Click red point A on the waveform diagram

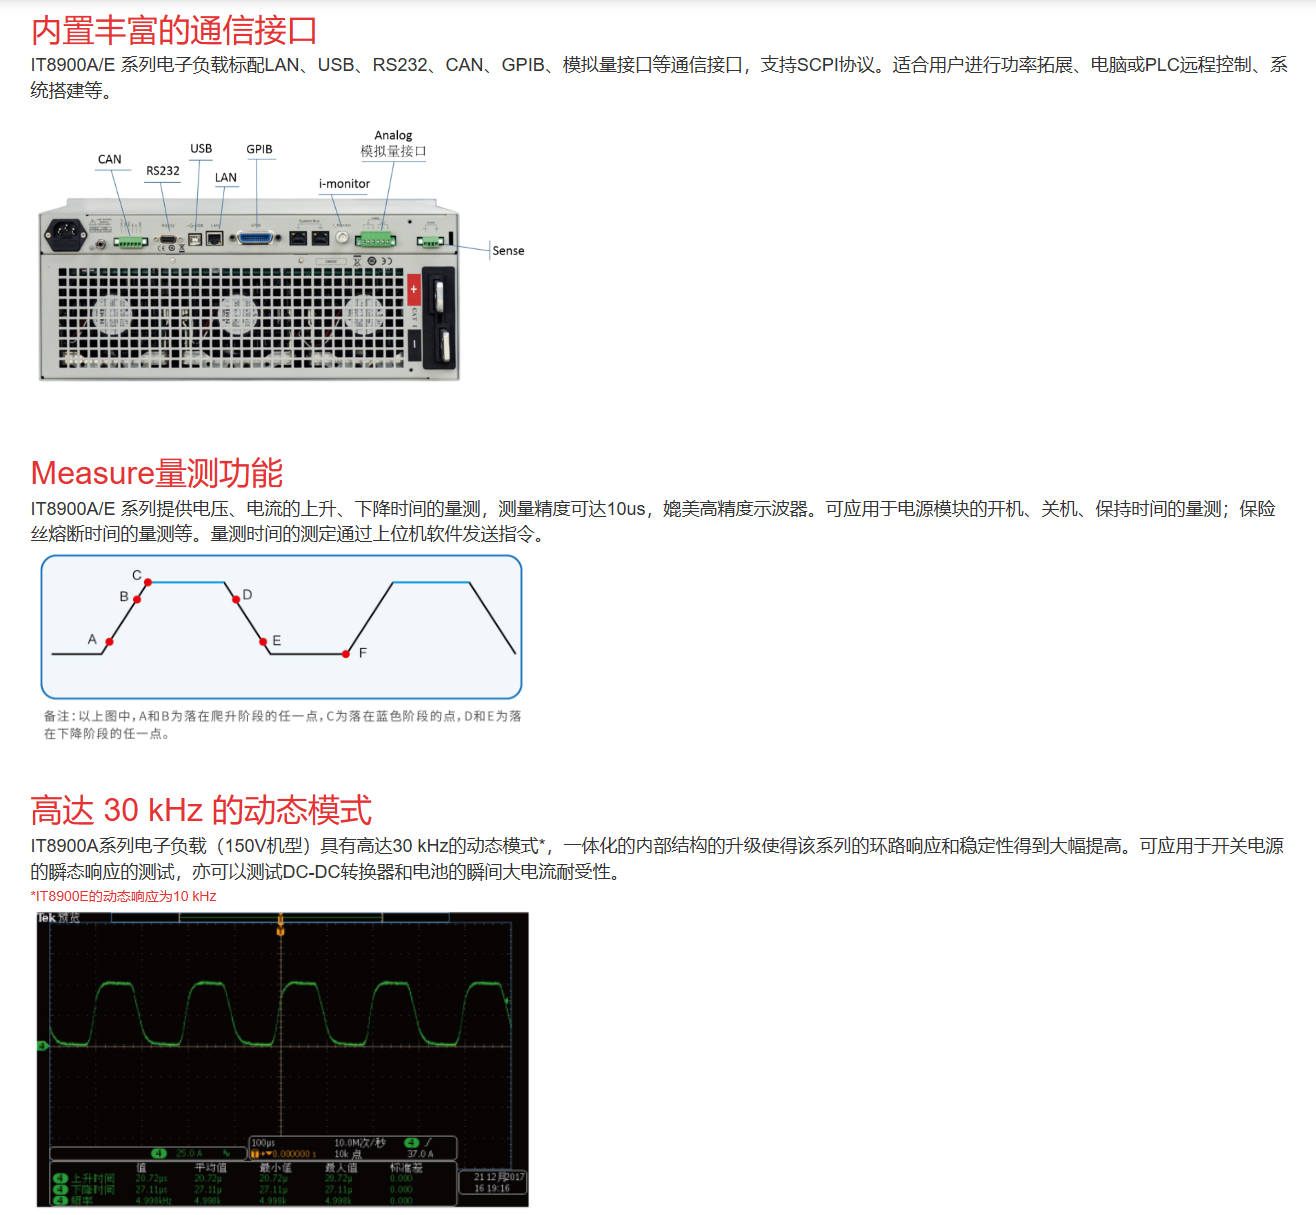[109, 641]
